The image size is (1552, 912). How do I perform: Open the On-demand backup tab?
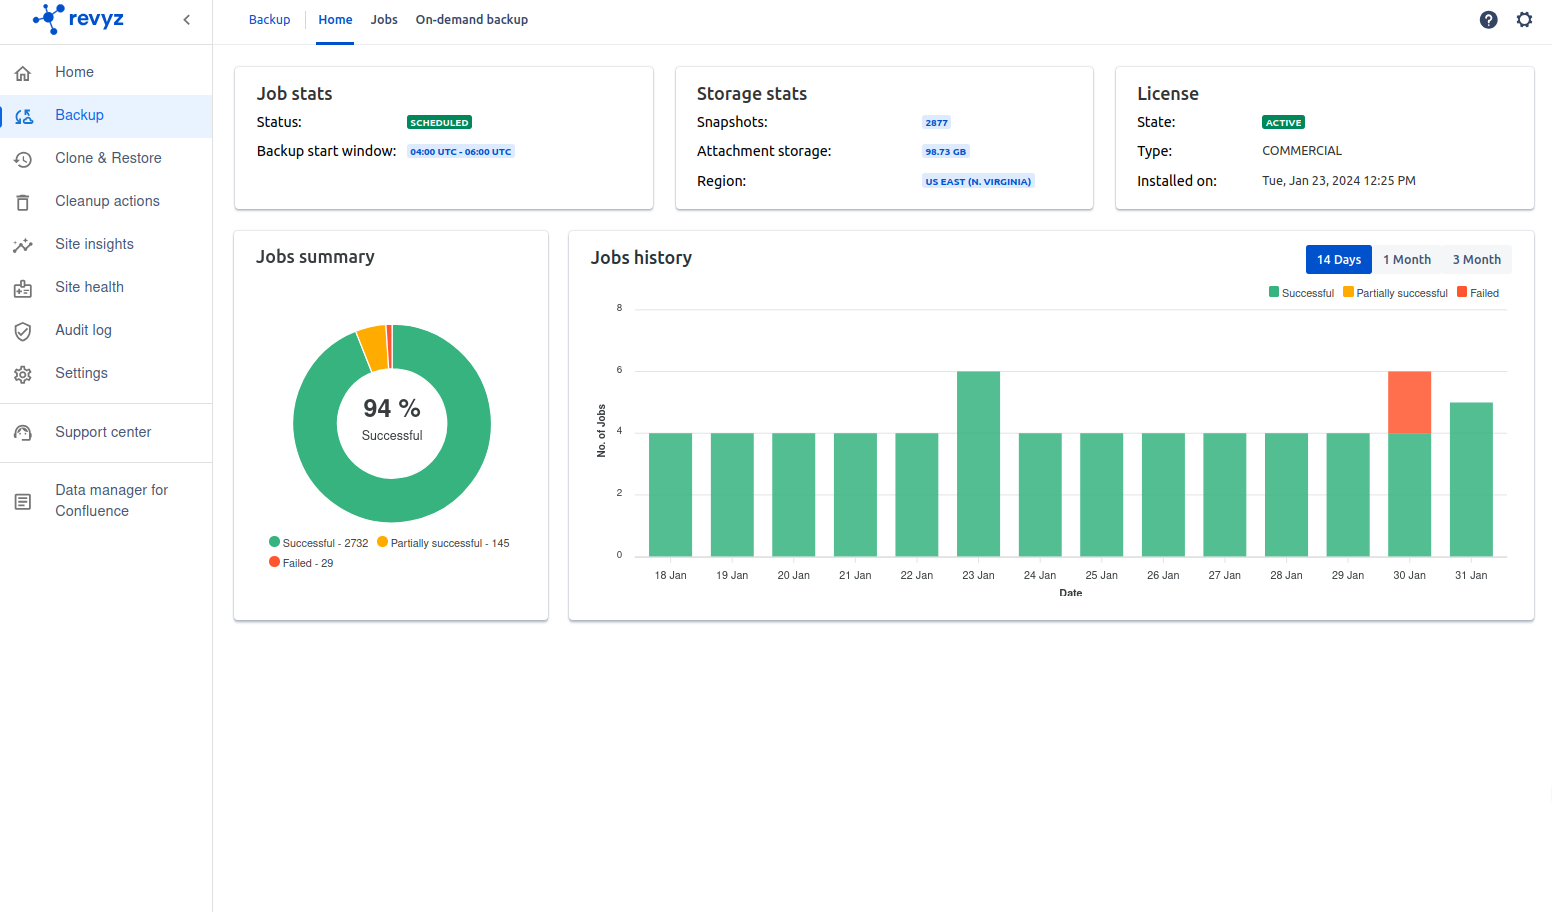click(x=471, y=20)
